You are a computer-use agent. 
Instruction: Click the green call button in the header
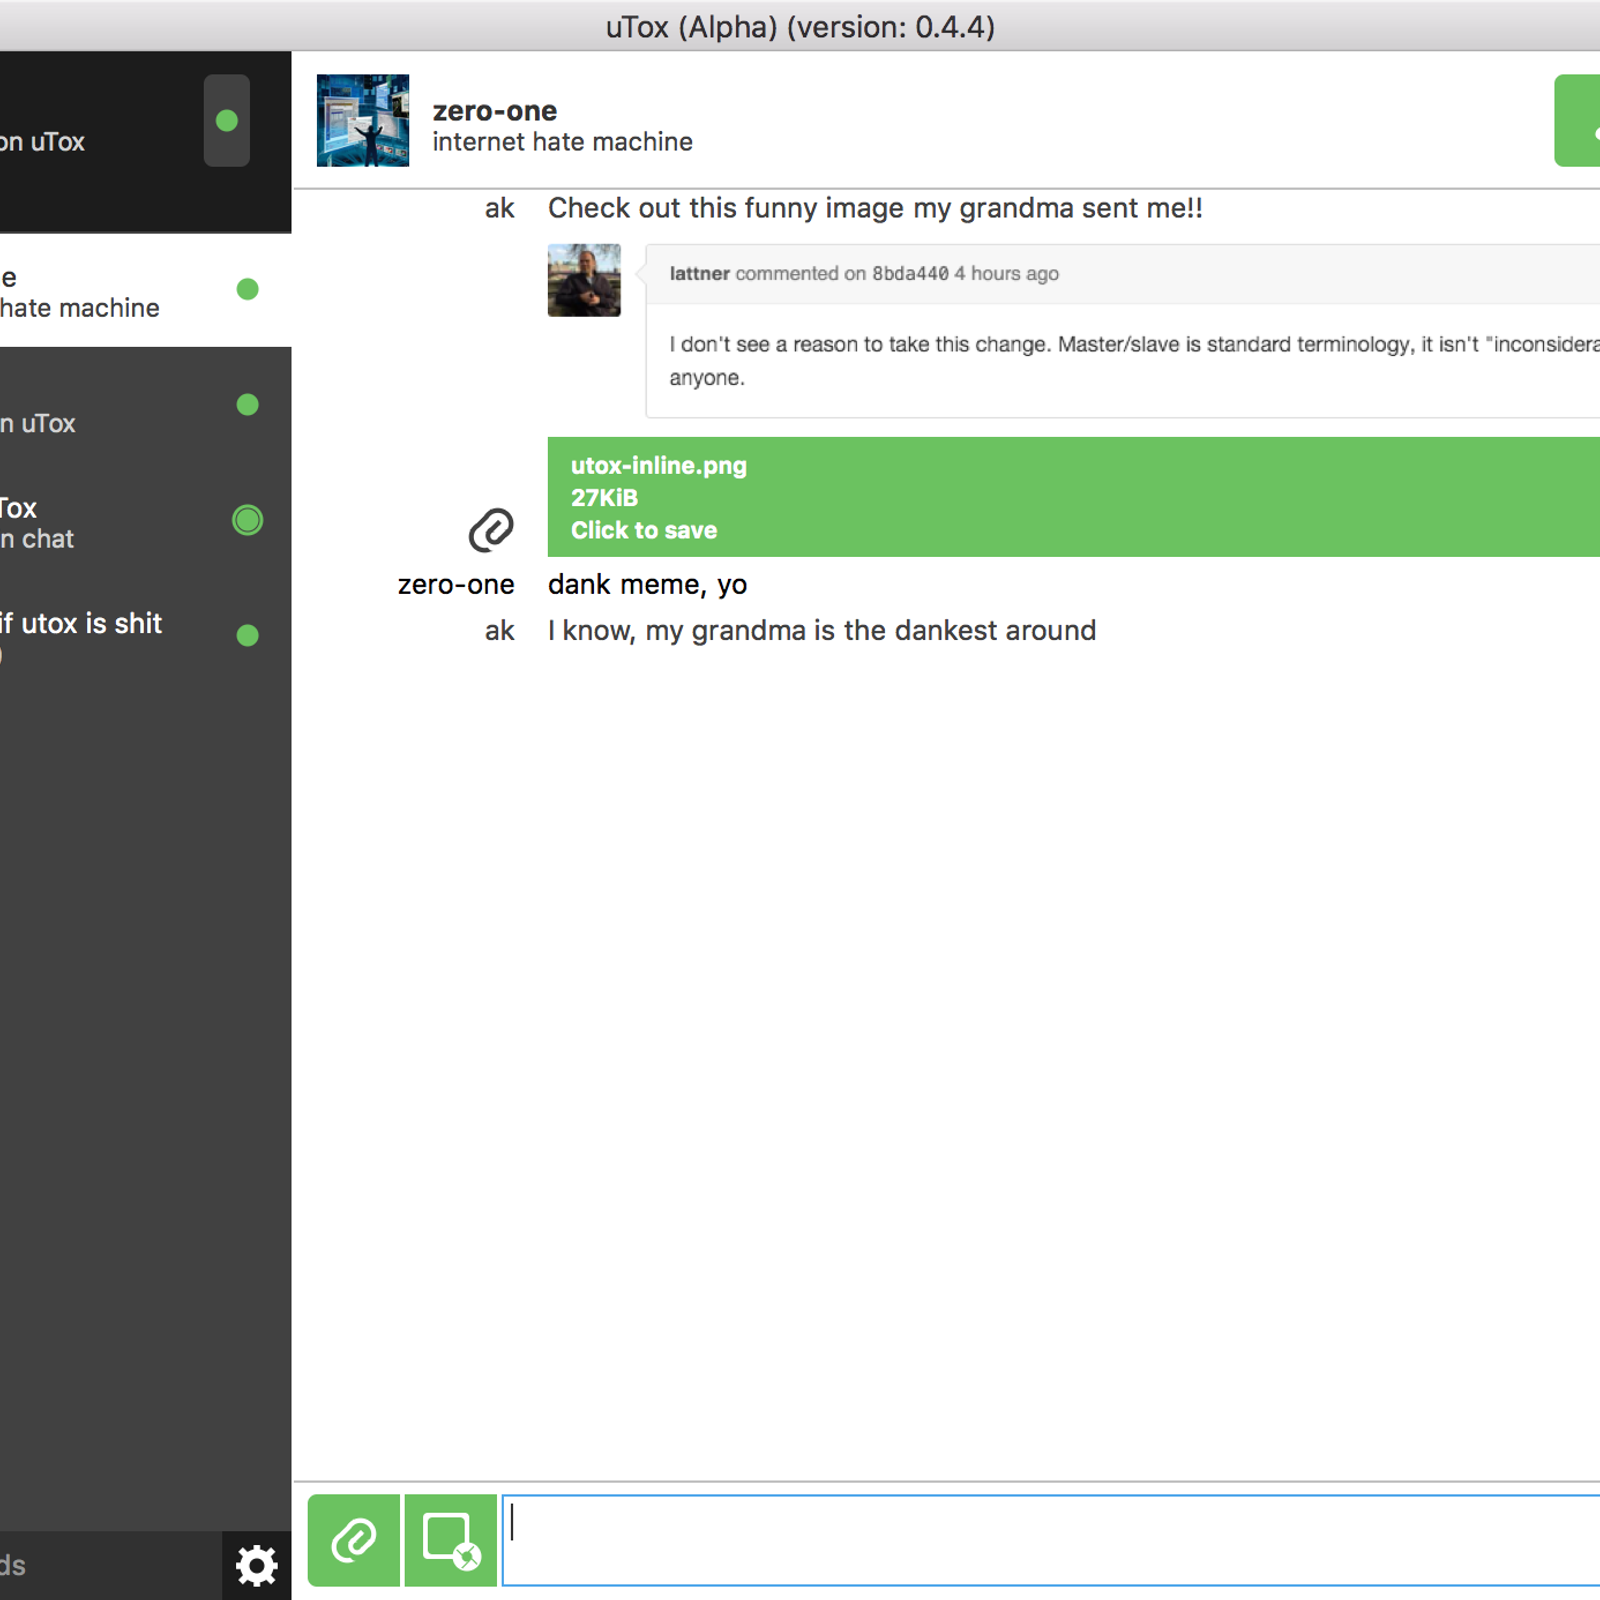pos(1577,120)
